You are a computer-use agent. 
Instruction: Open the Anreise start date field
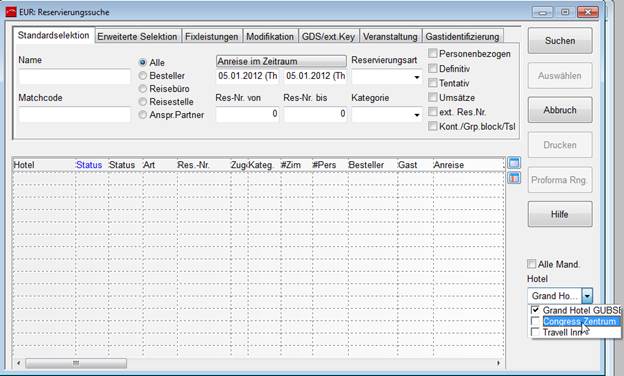(247, 76)
